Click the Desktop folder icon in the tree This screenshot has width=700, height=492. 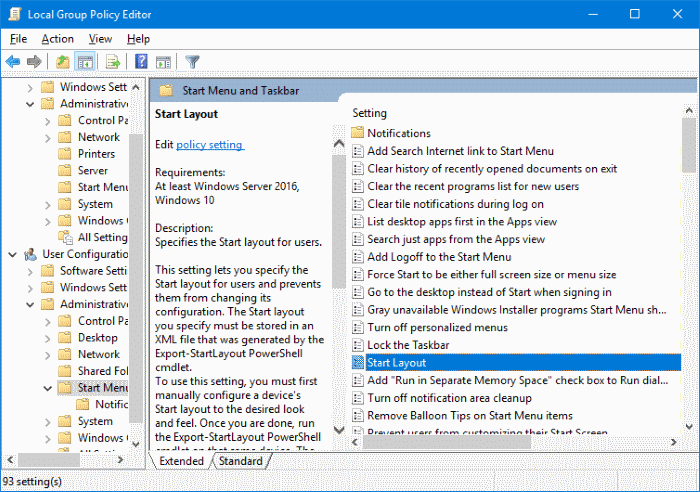point(65,338)
